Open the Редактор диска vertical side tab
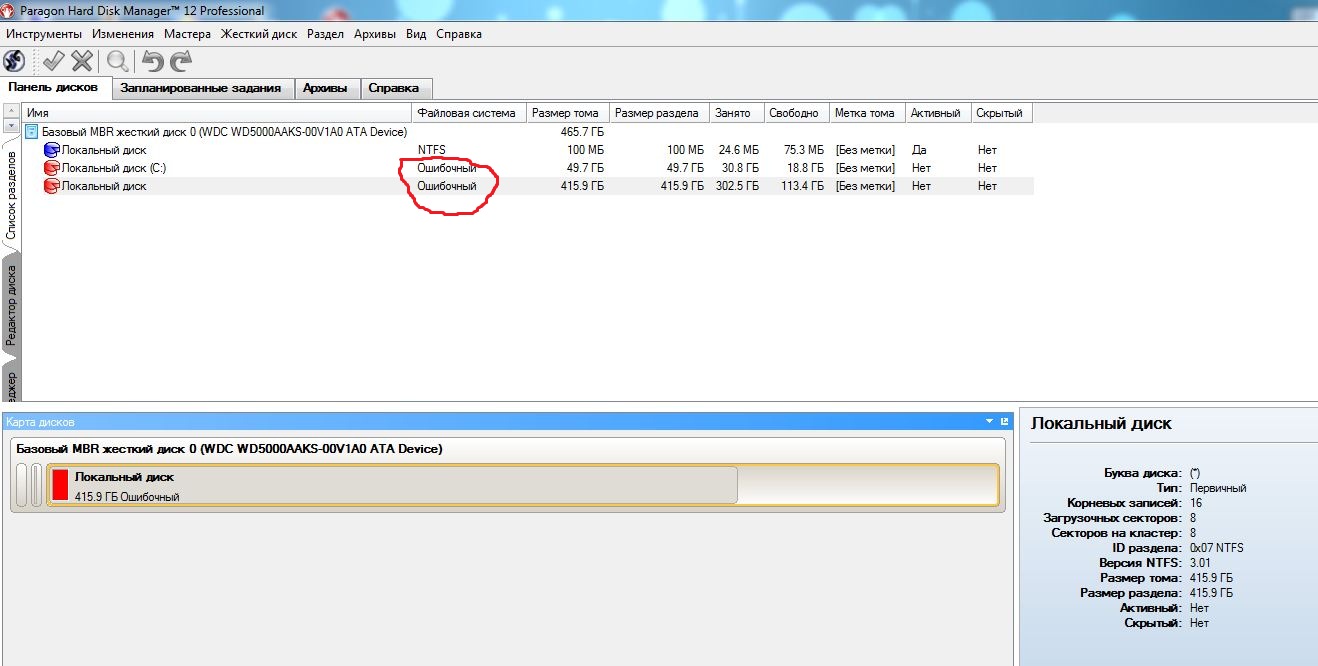This screenshot has width=1318, height=666. click(x=11, y=306)
